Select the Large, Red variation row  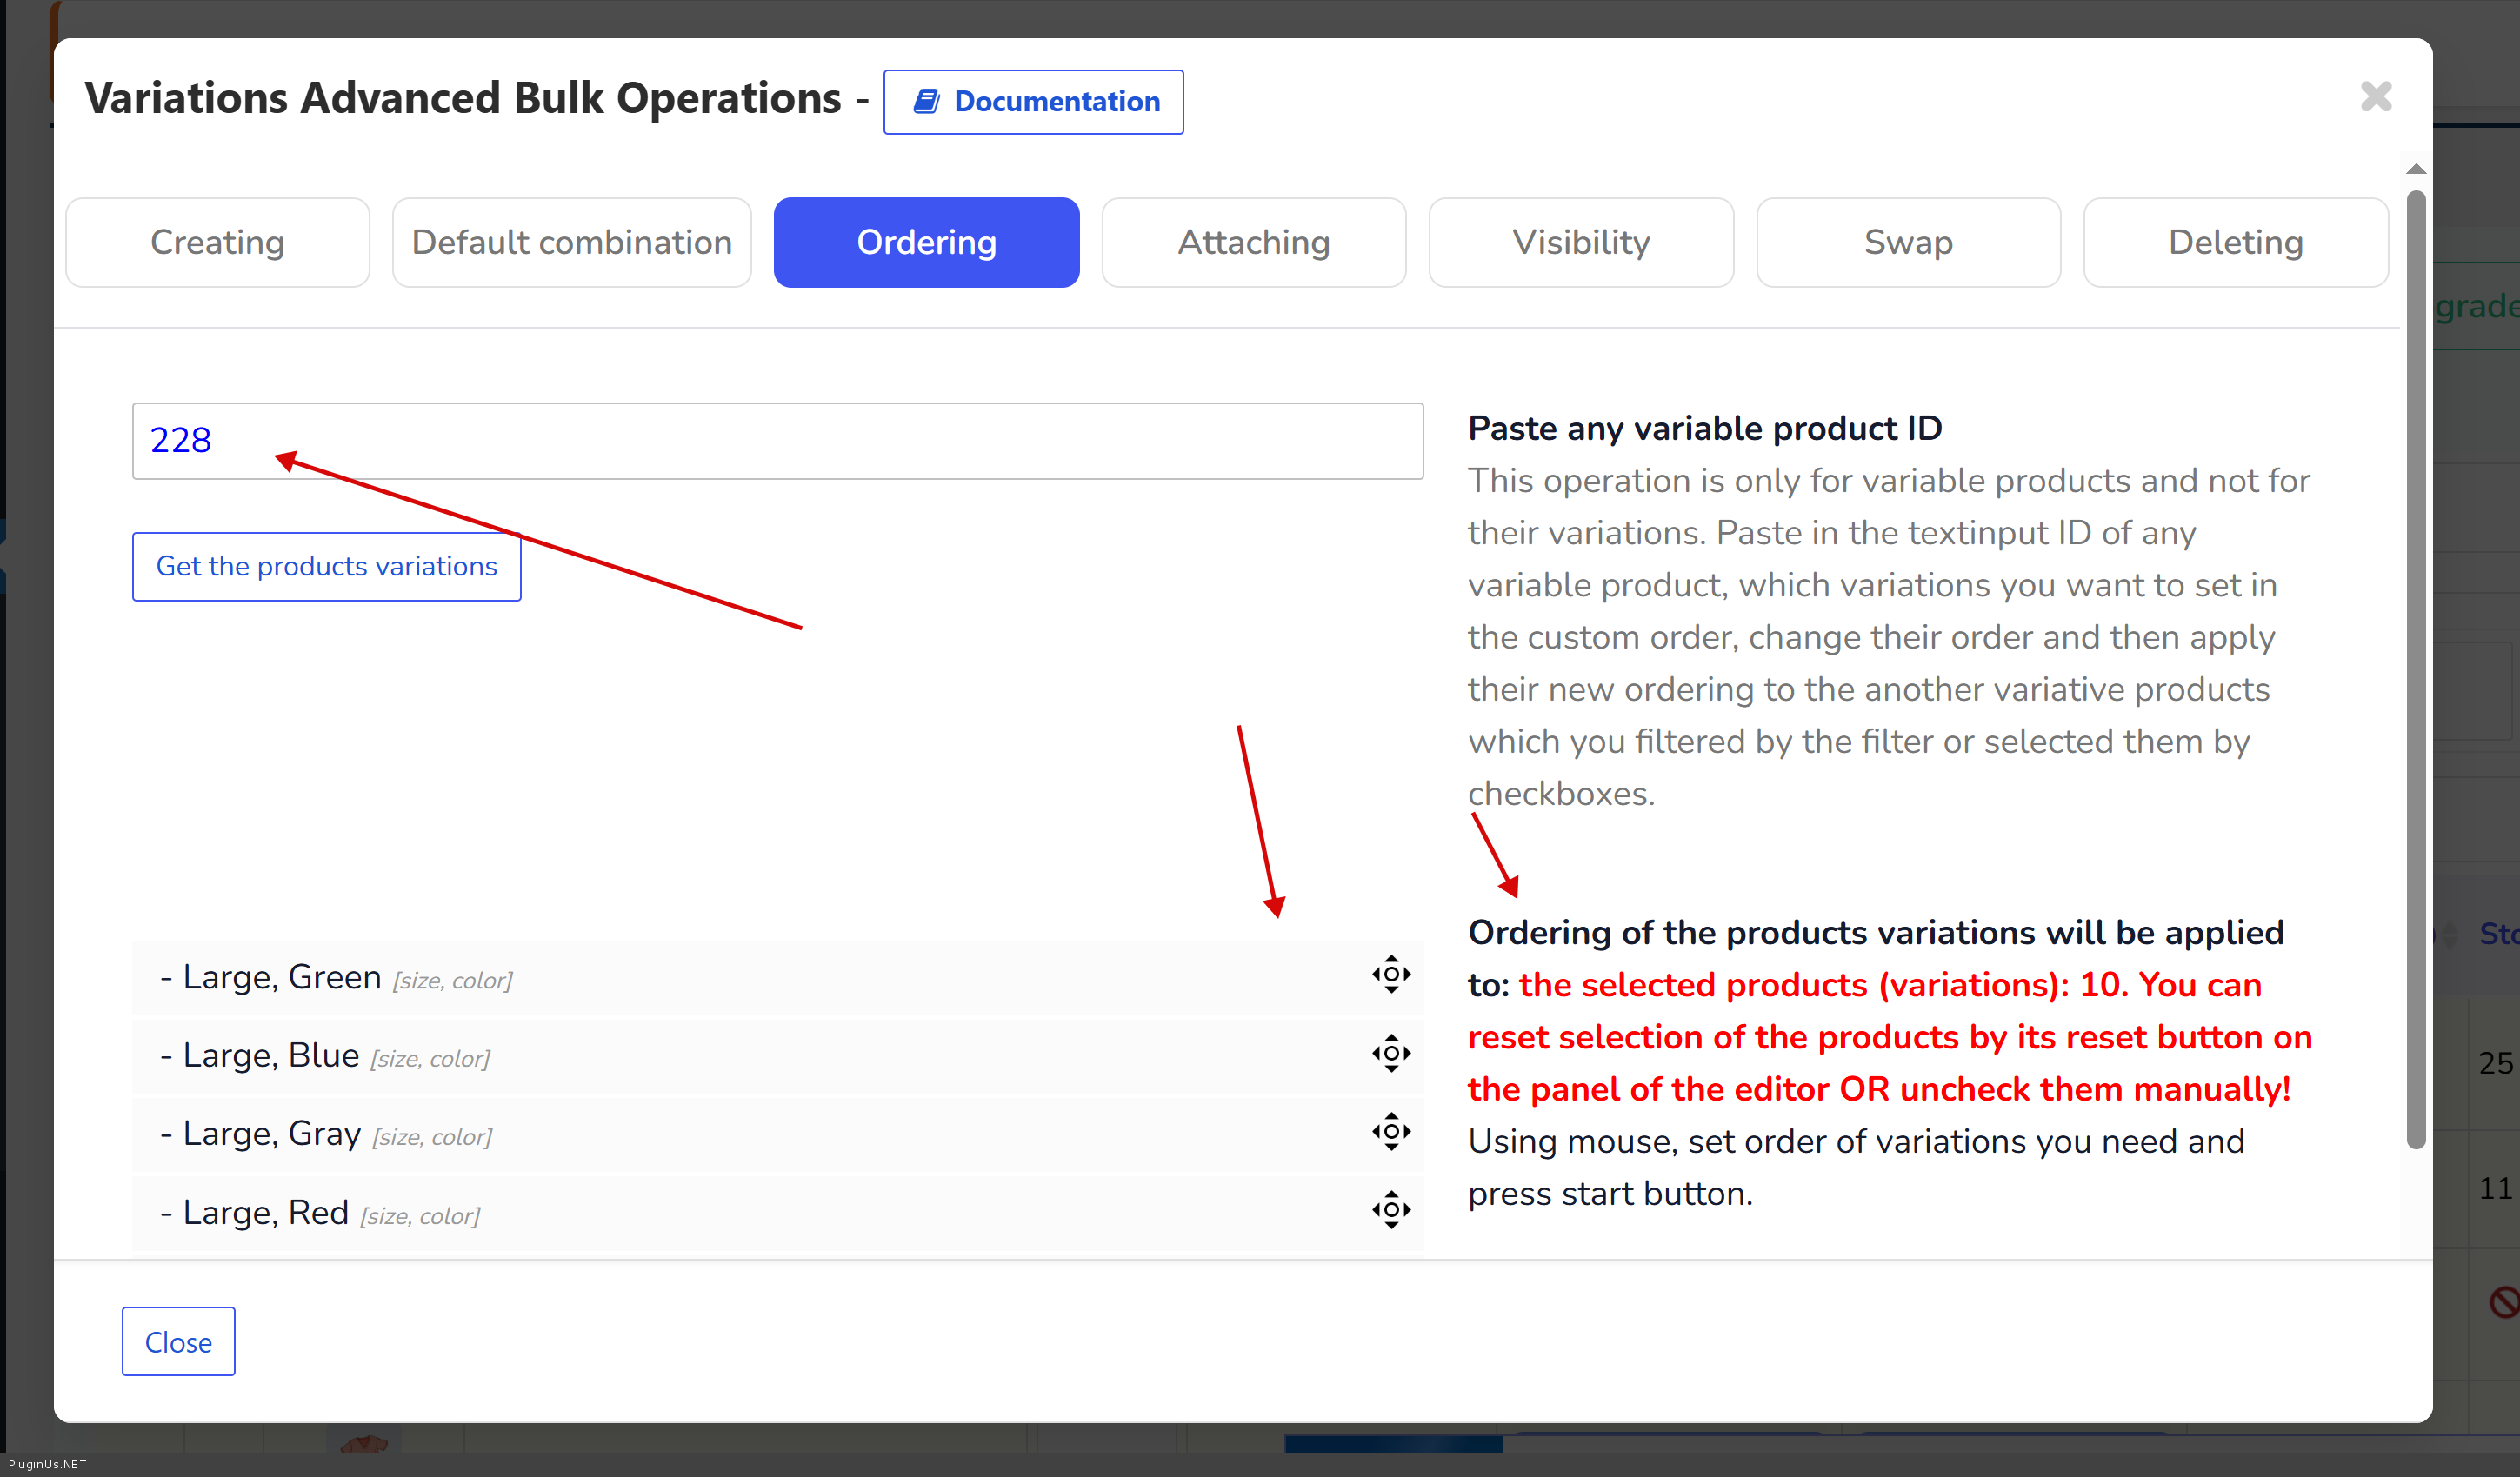tap(700, 1213)
